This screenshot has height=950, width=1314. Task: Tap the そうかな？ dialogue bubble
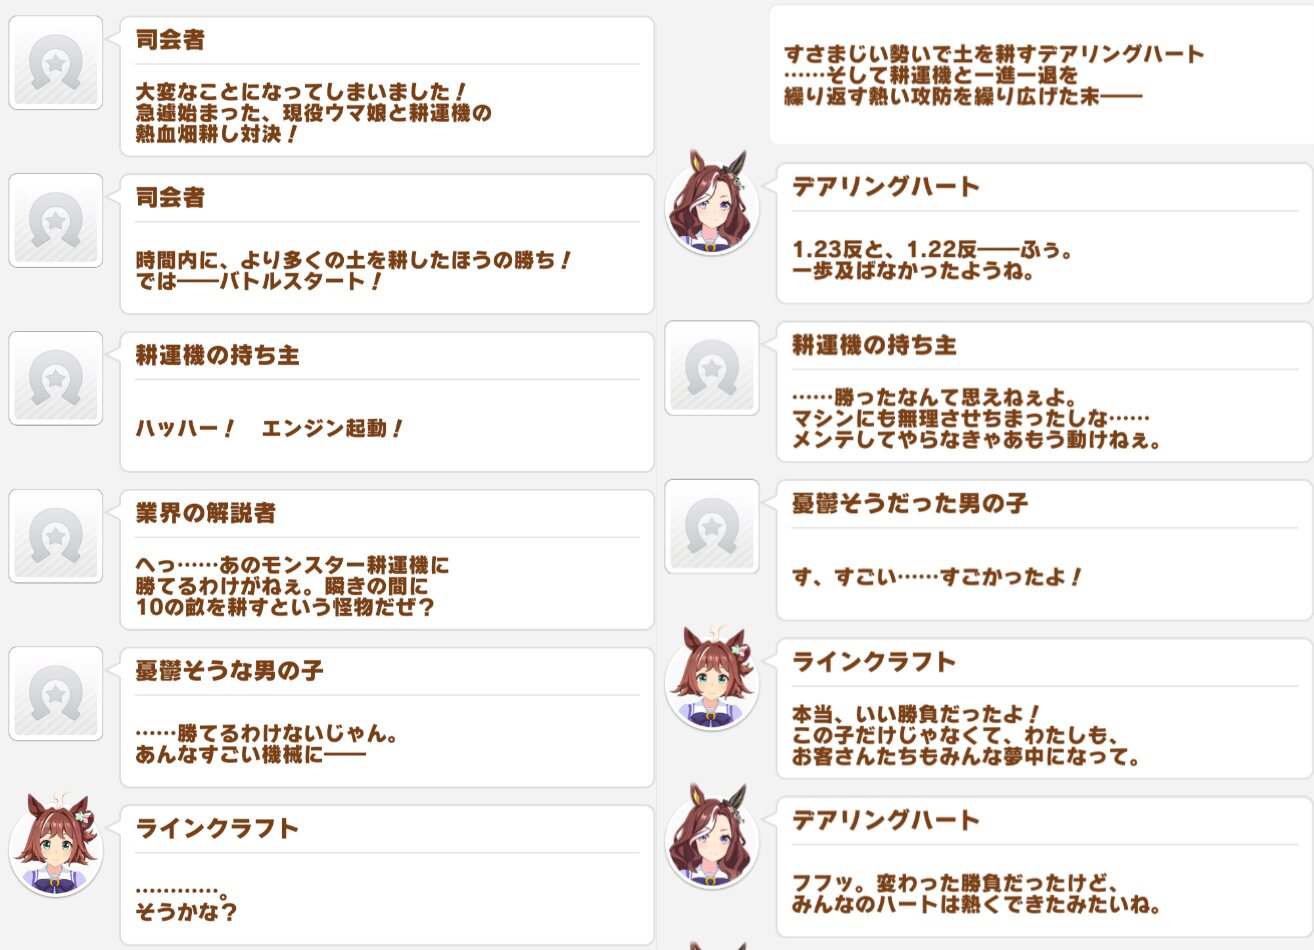pyautogui.click(x=387, y=875)
